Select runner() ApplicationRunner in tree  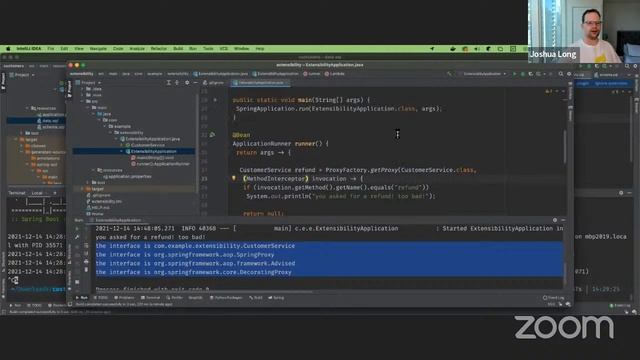[160, 164]
